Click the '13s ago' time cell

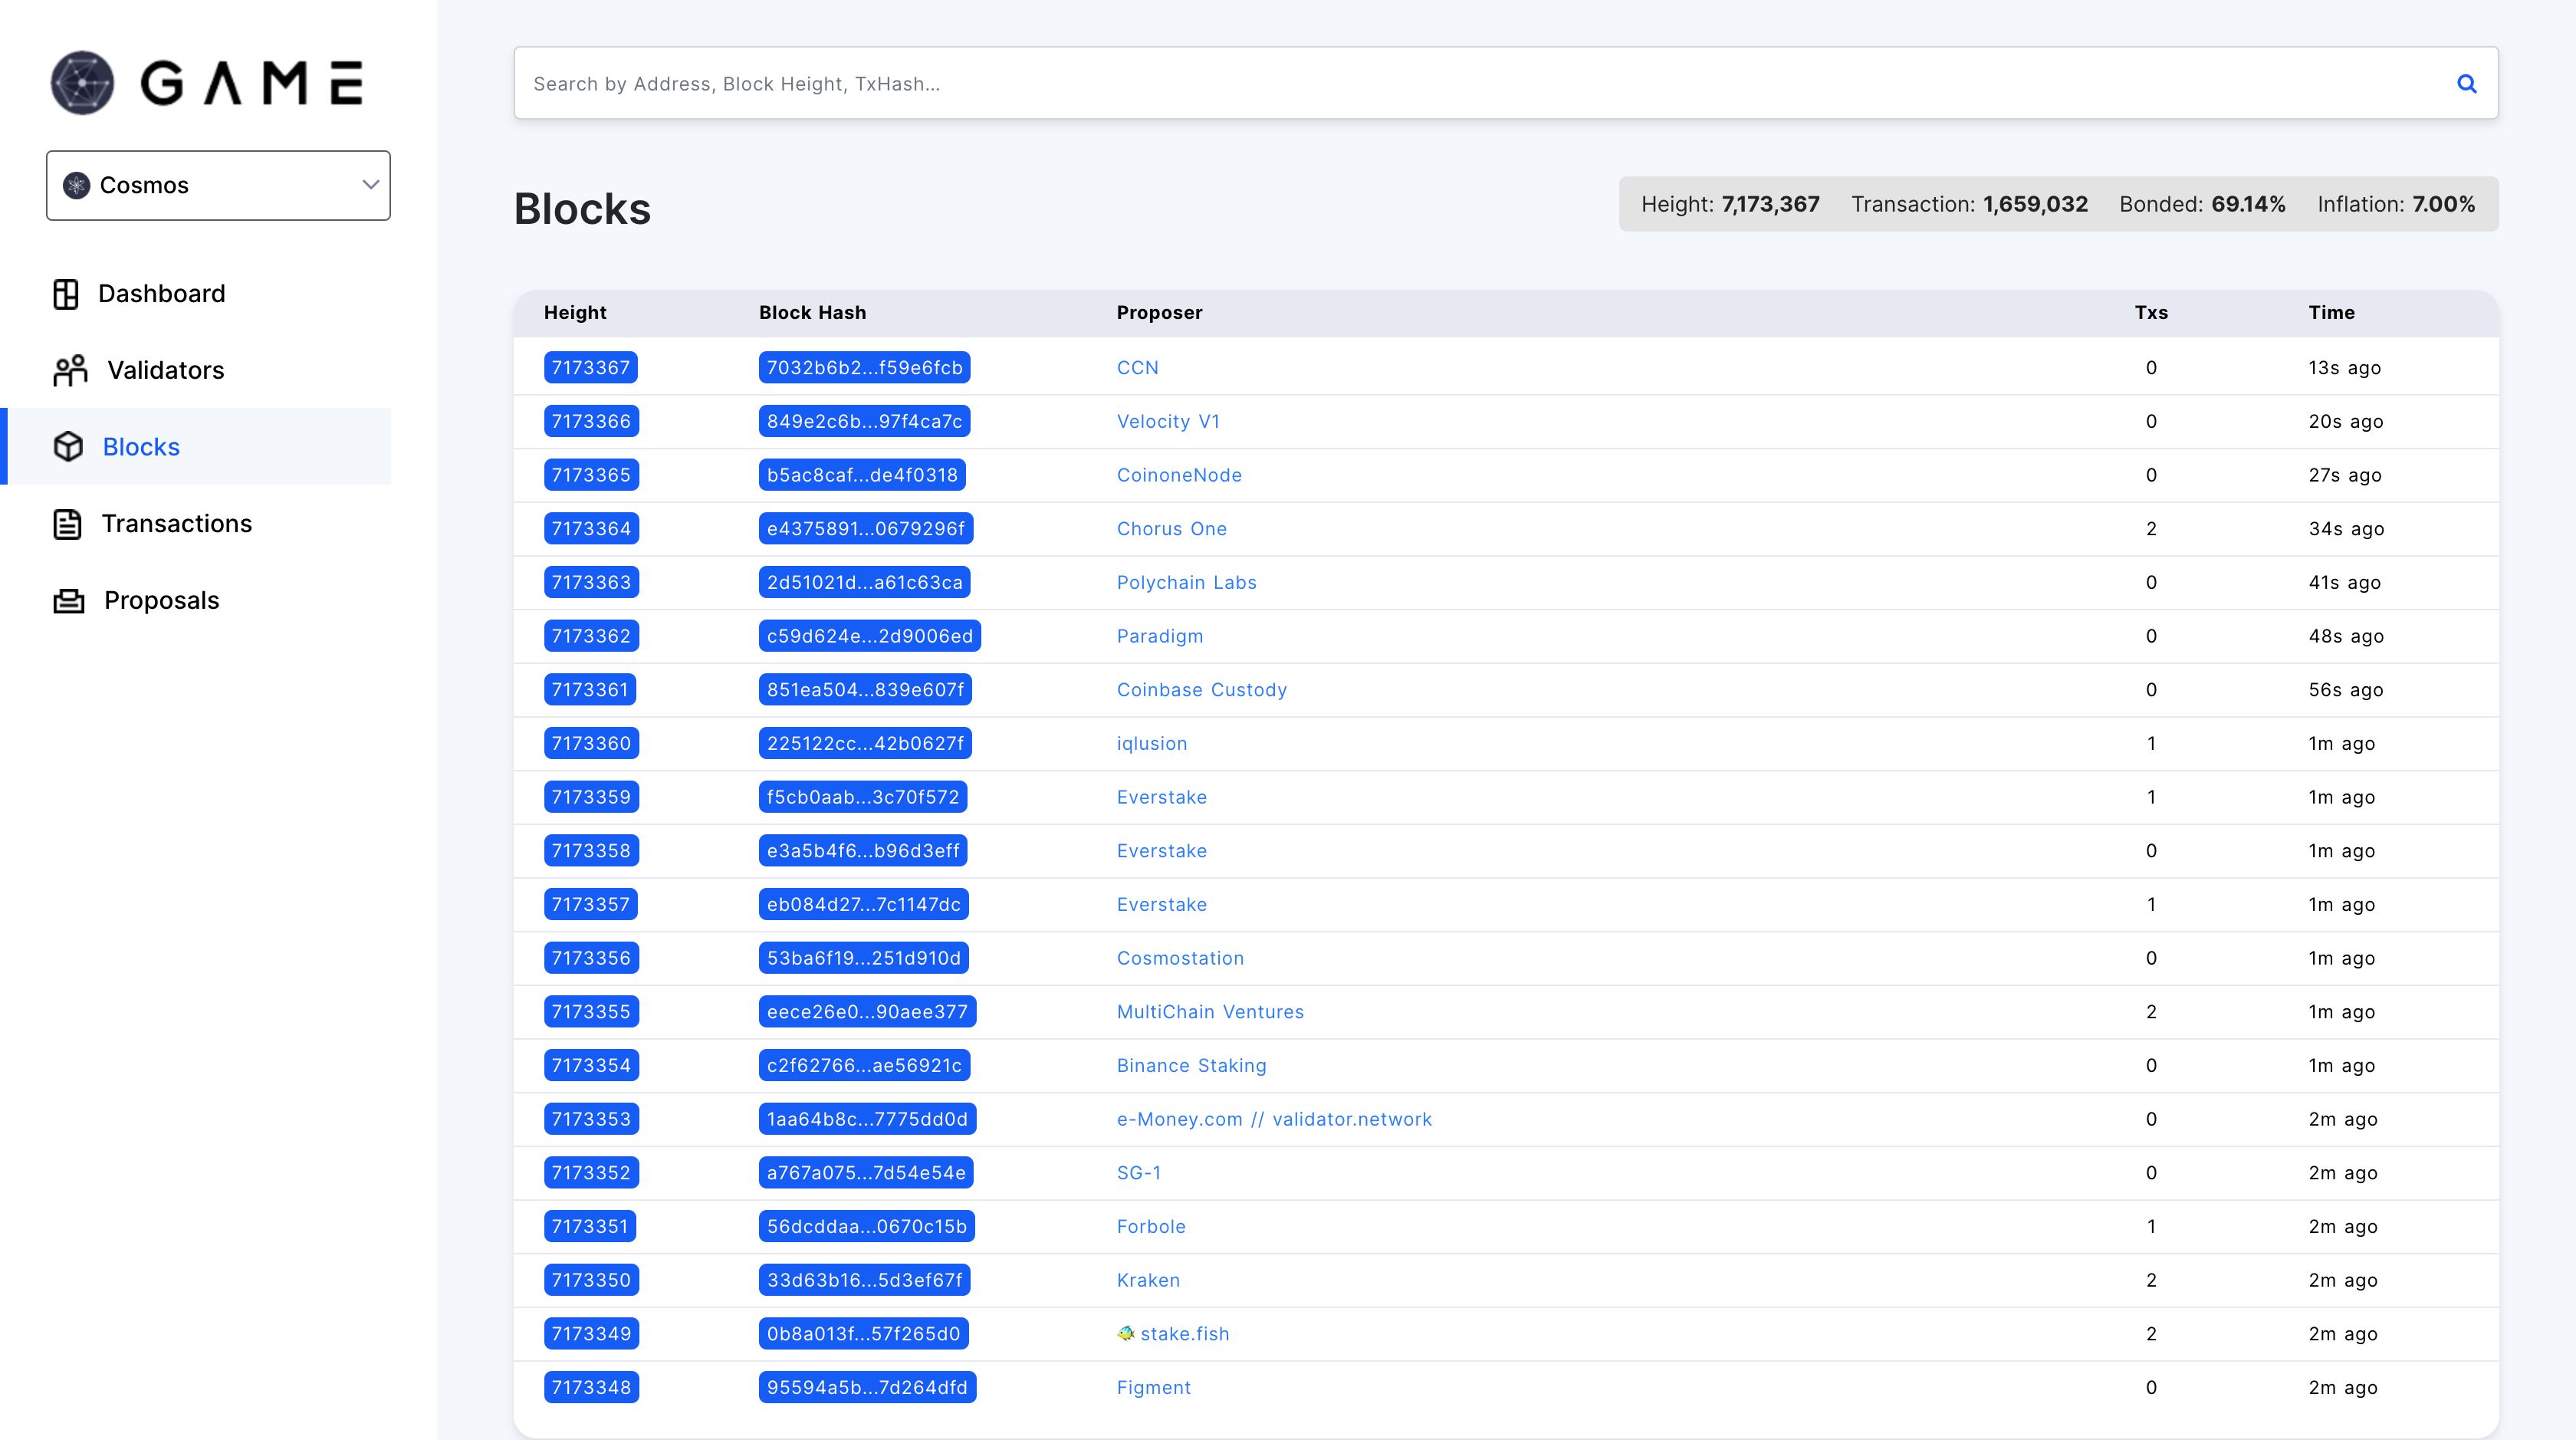tap(2344, 368)
